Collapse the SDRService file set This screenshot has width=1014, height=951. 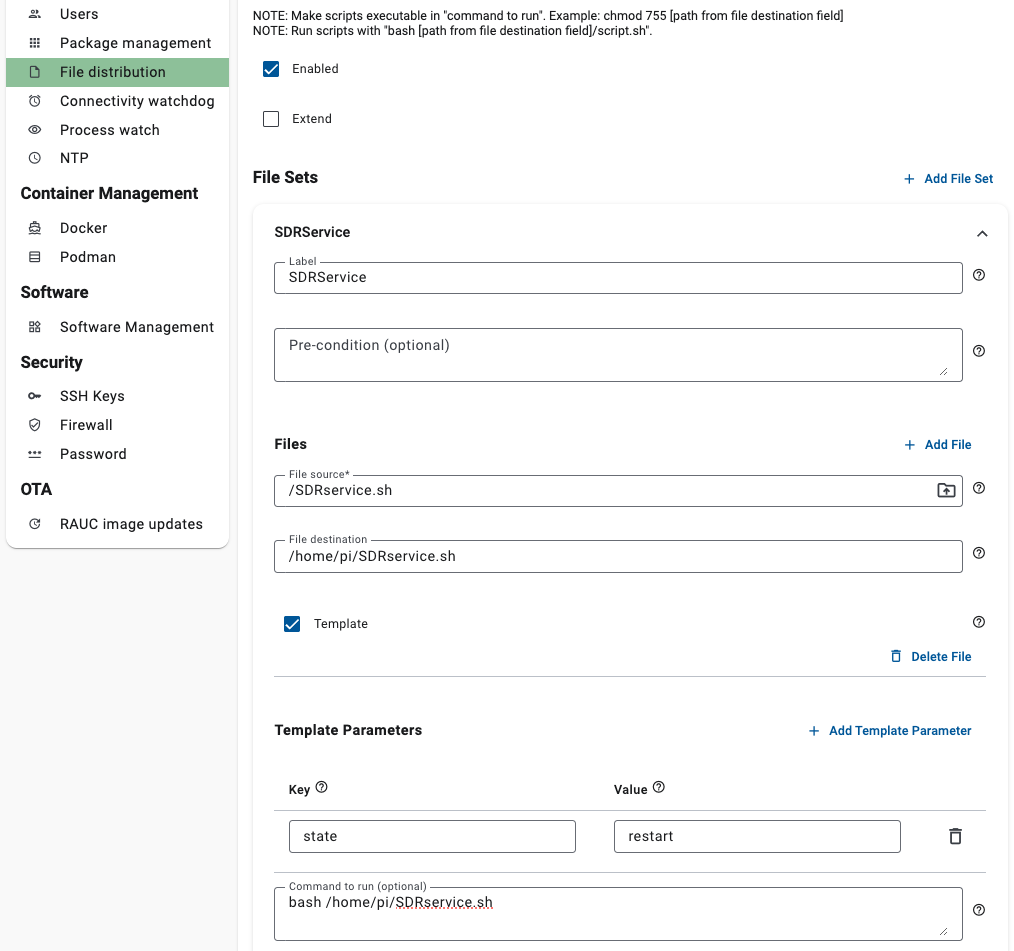pyautogui.click(x=981, y=232)
